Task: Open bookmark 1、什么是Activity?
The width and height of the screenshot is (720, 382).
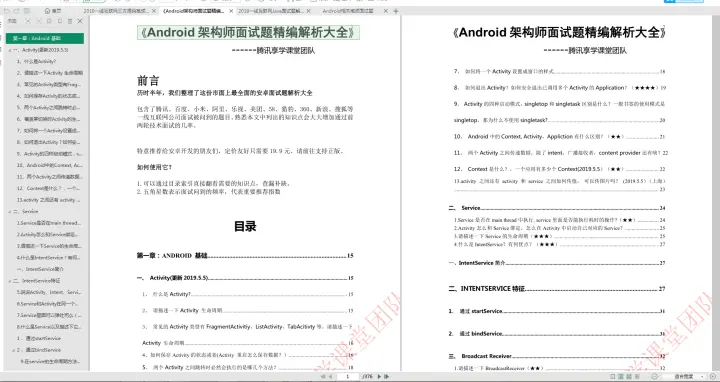Action: (x=36, y=61)
